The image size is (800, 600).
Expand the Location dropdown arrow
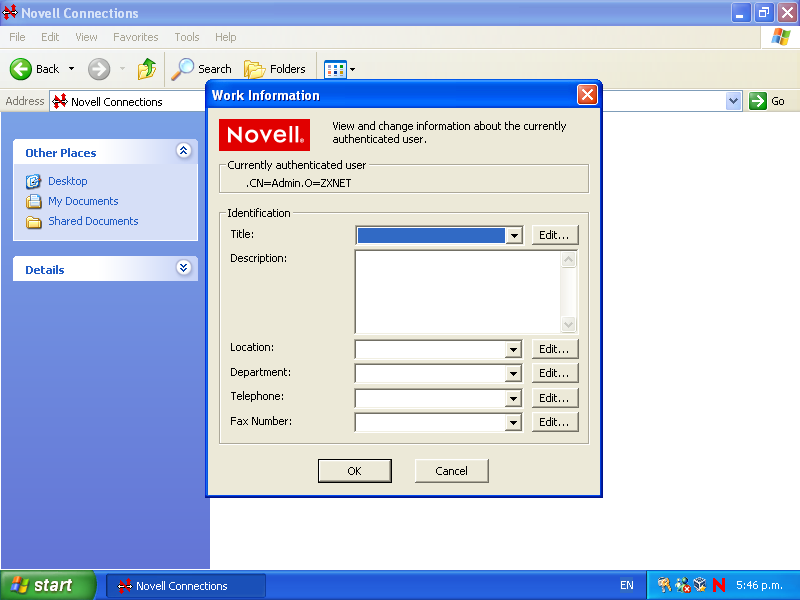[x=513, y=349]
